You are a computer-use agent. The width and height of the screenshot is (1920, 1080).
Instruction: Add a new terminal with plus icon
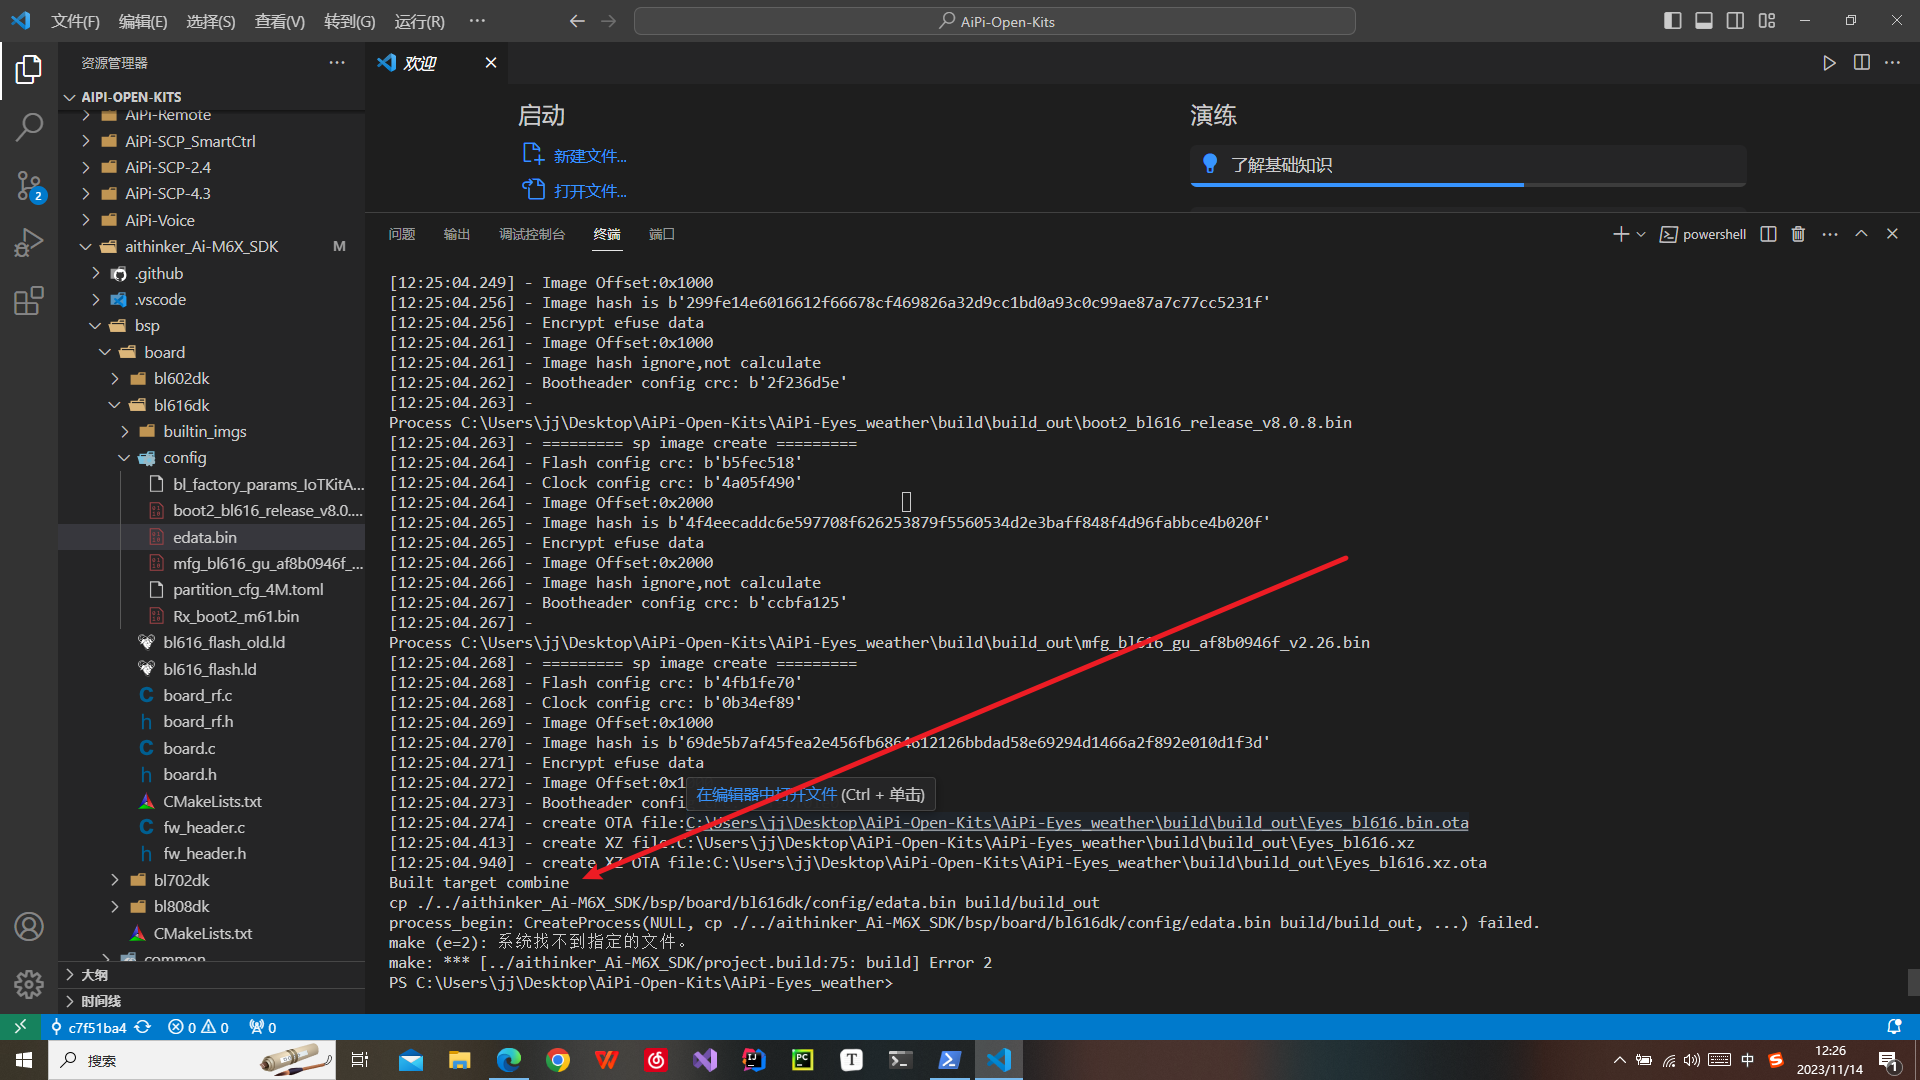pos(1621,234)
